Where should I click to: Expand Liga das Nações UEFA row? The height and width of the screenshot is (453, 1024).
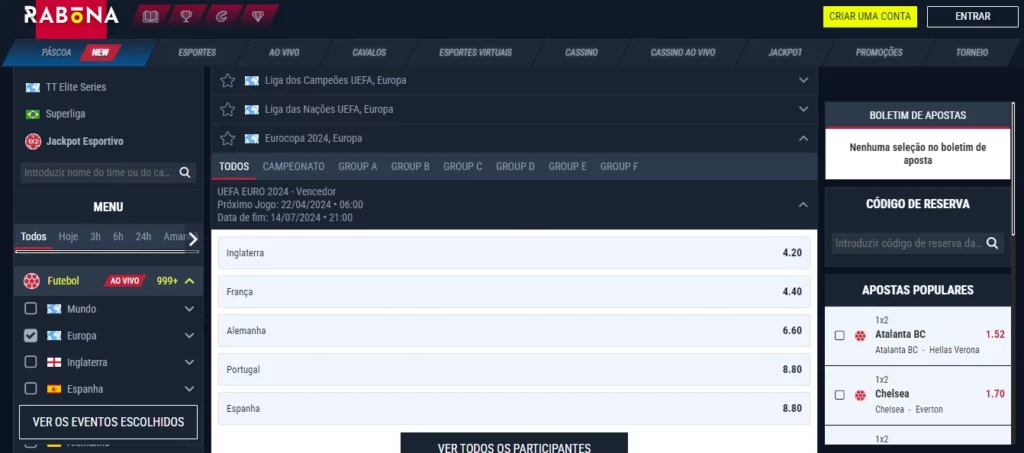[x=803, y=109]
